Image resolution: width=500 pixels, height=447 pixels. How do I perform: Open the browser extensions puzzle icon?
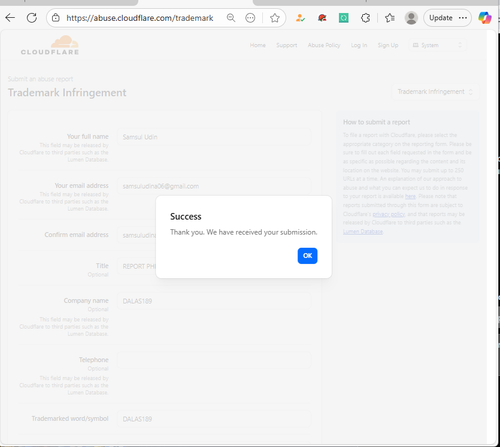pos(366,18)
